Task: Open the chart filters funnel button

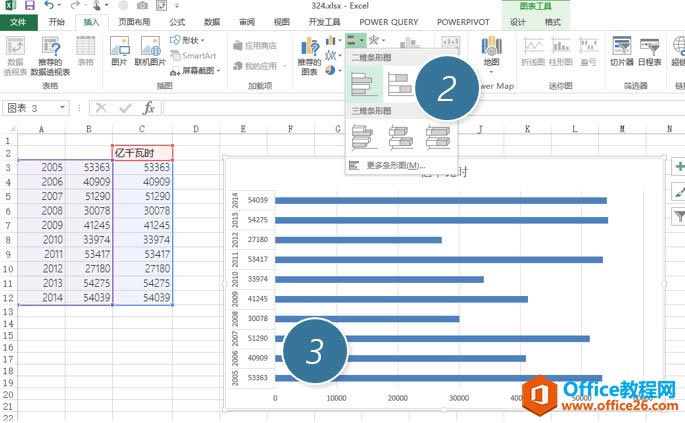Action: pos(679,215)
